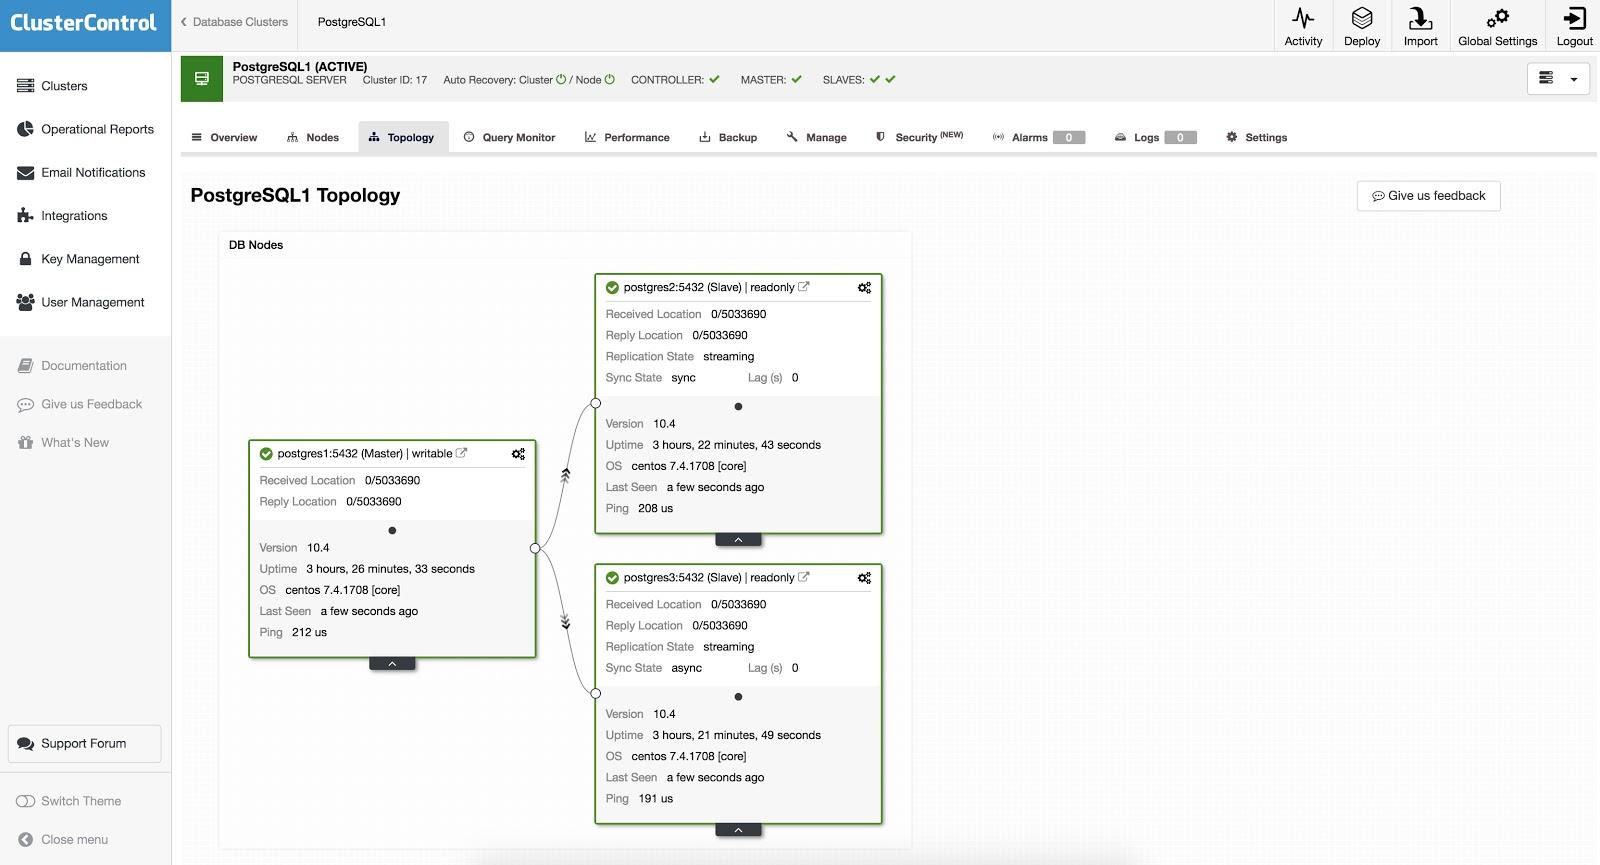
Task: Open postgres2 external link icon
Action: point(803,287)
